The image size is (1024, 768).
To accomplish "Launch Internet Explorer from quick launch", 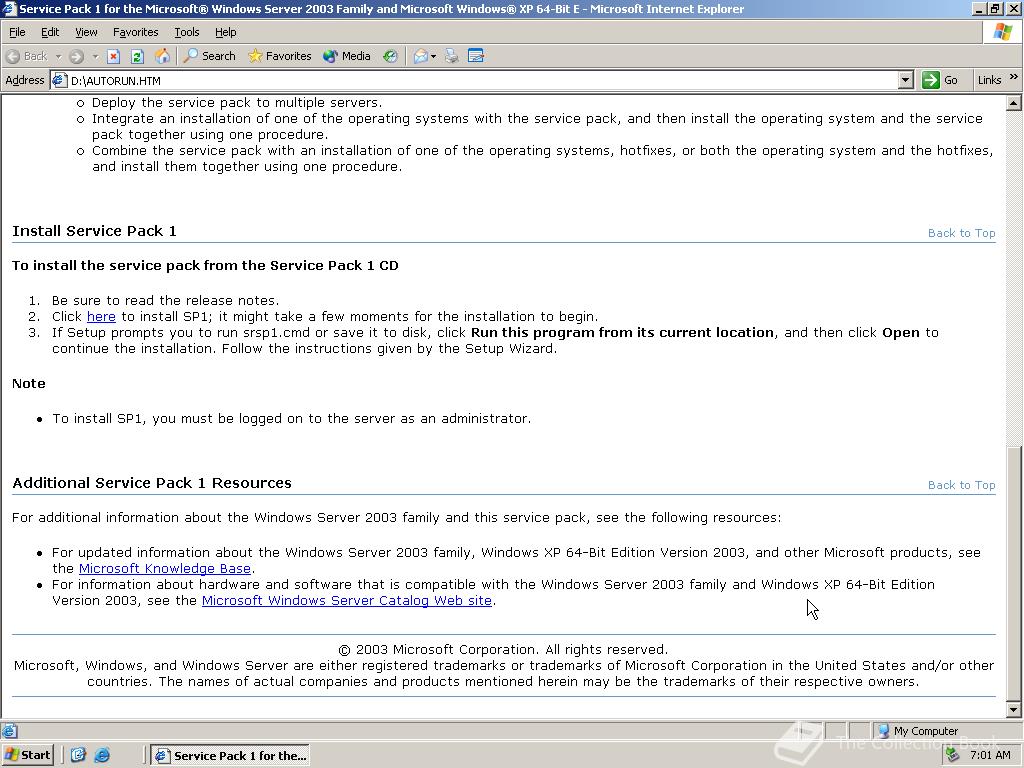I will pyautogui.click(x=102, y=755).
